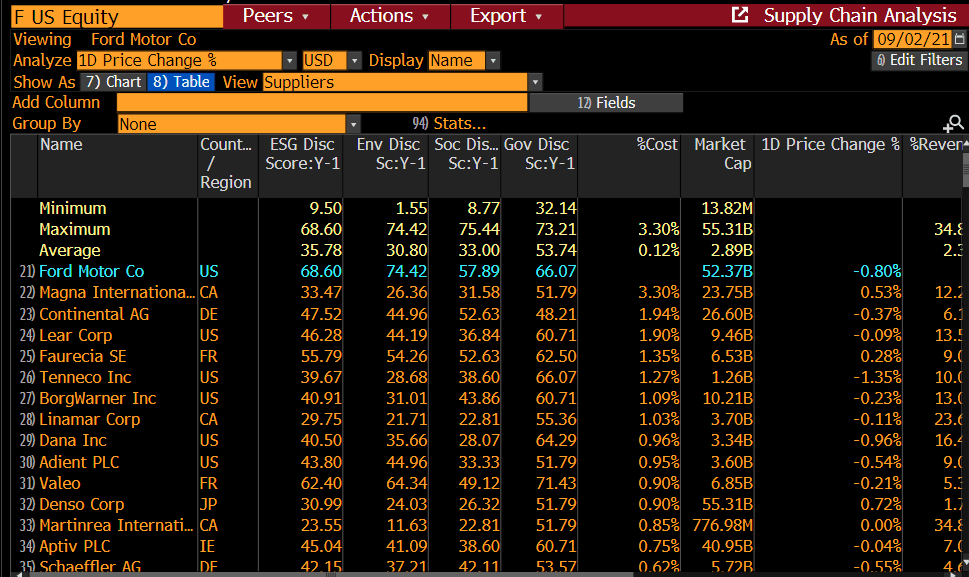Image resolution: width=969 pixels, height=577 pixels.
Task: Open the Peers menu
Action: coord(276,15)
